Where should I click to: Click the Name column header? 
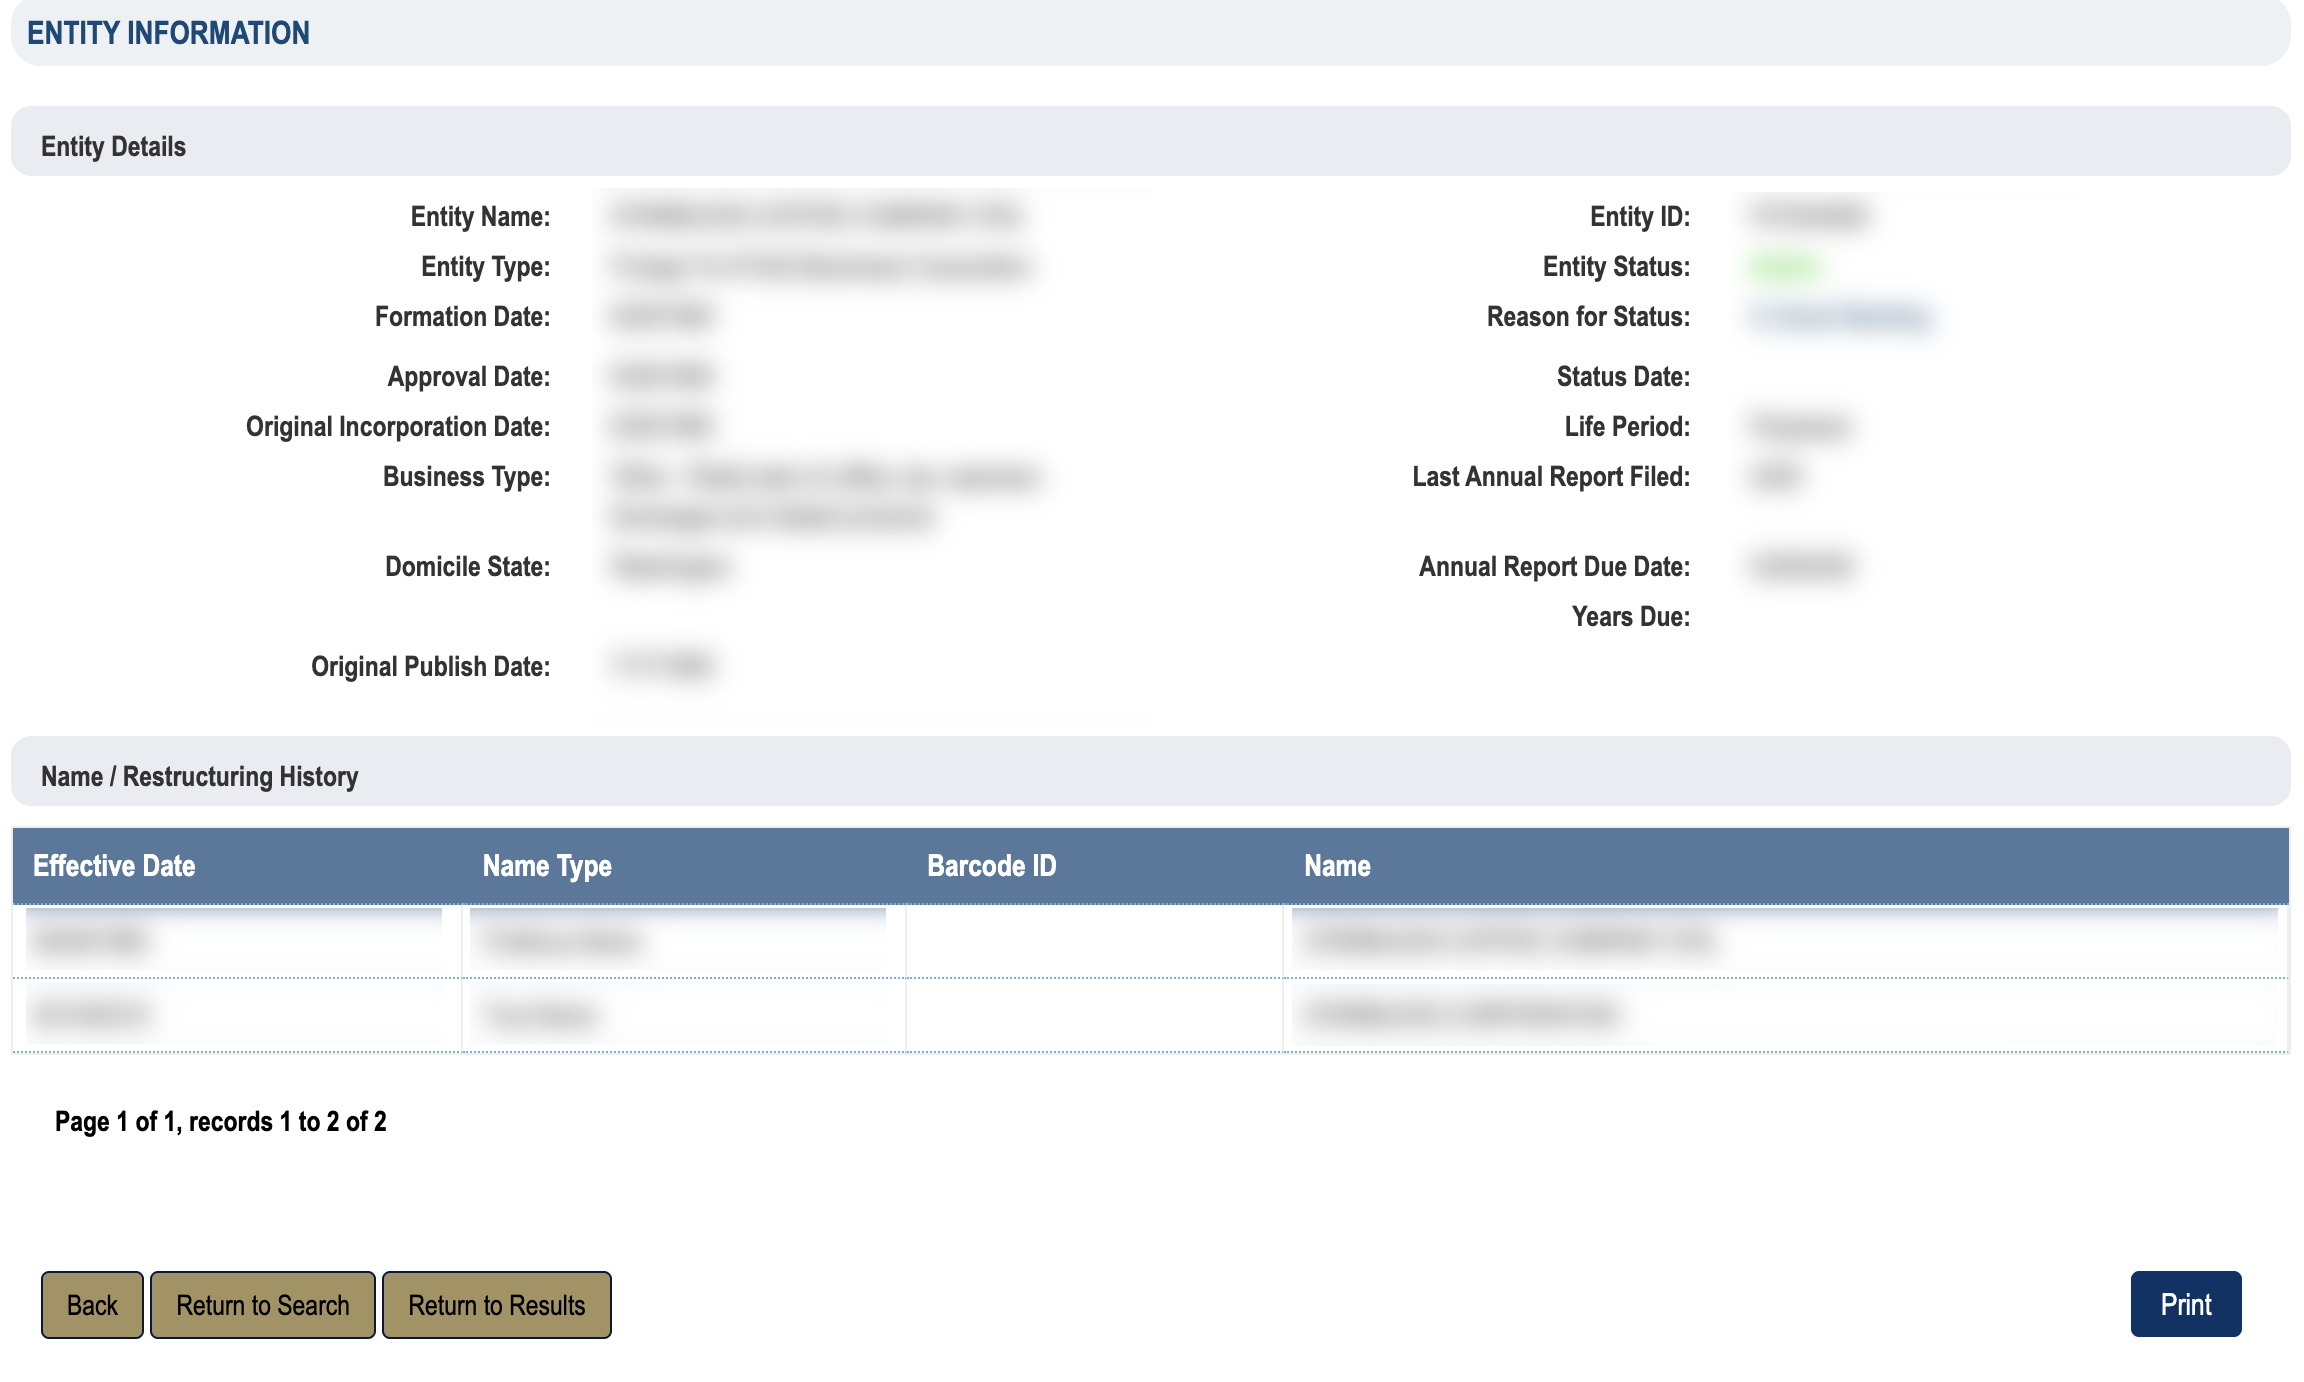(x=1337, y=866)
